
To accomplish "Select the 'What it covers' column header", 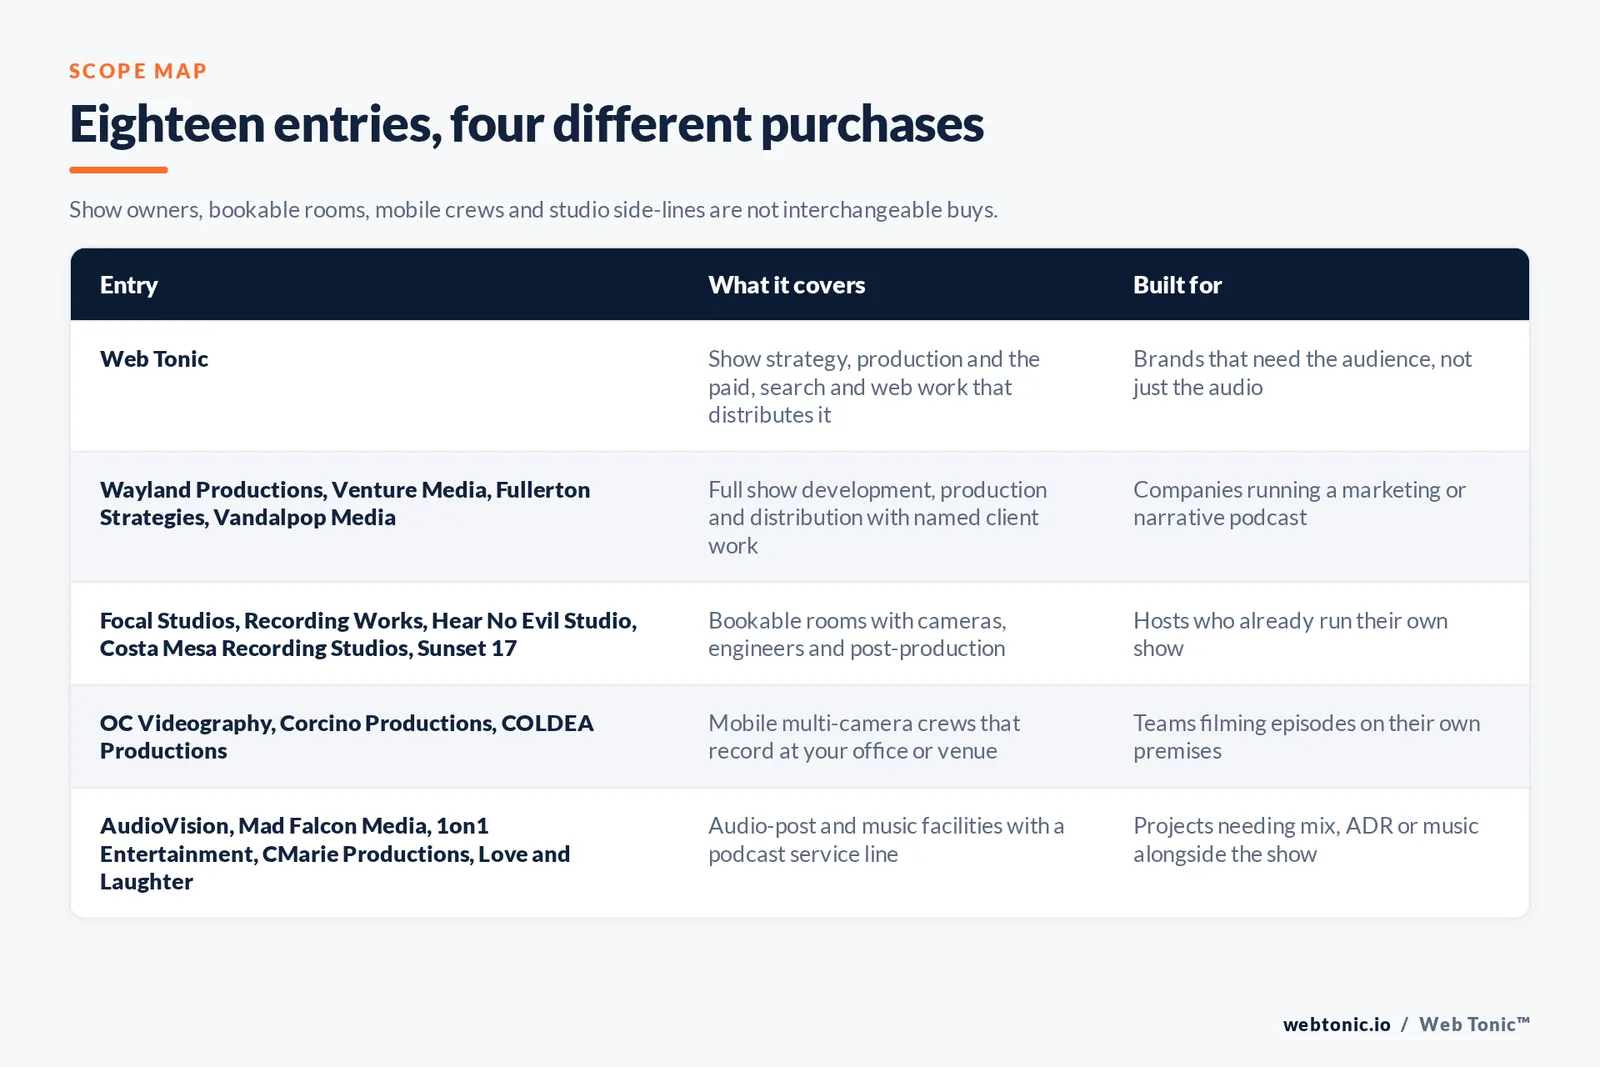I will click(787, 285).
